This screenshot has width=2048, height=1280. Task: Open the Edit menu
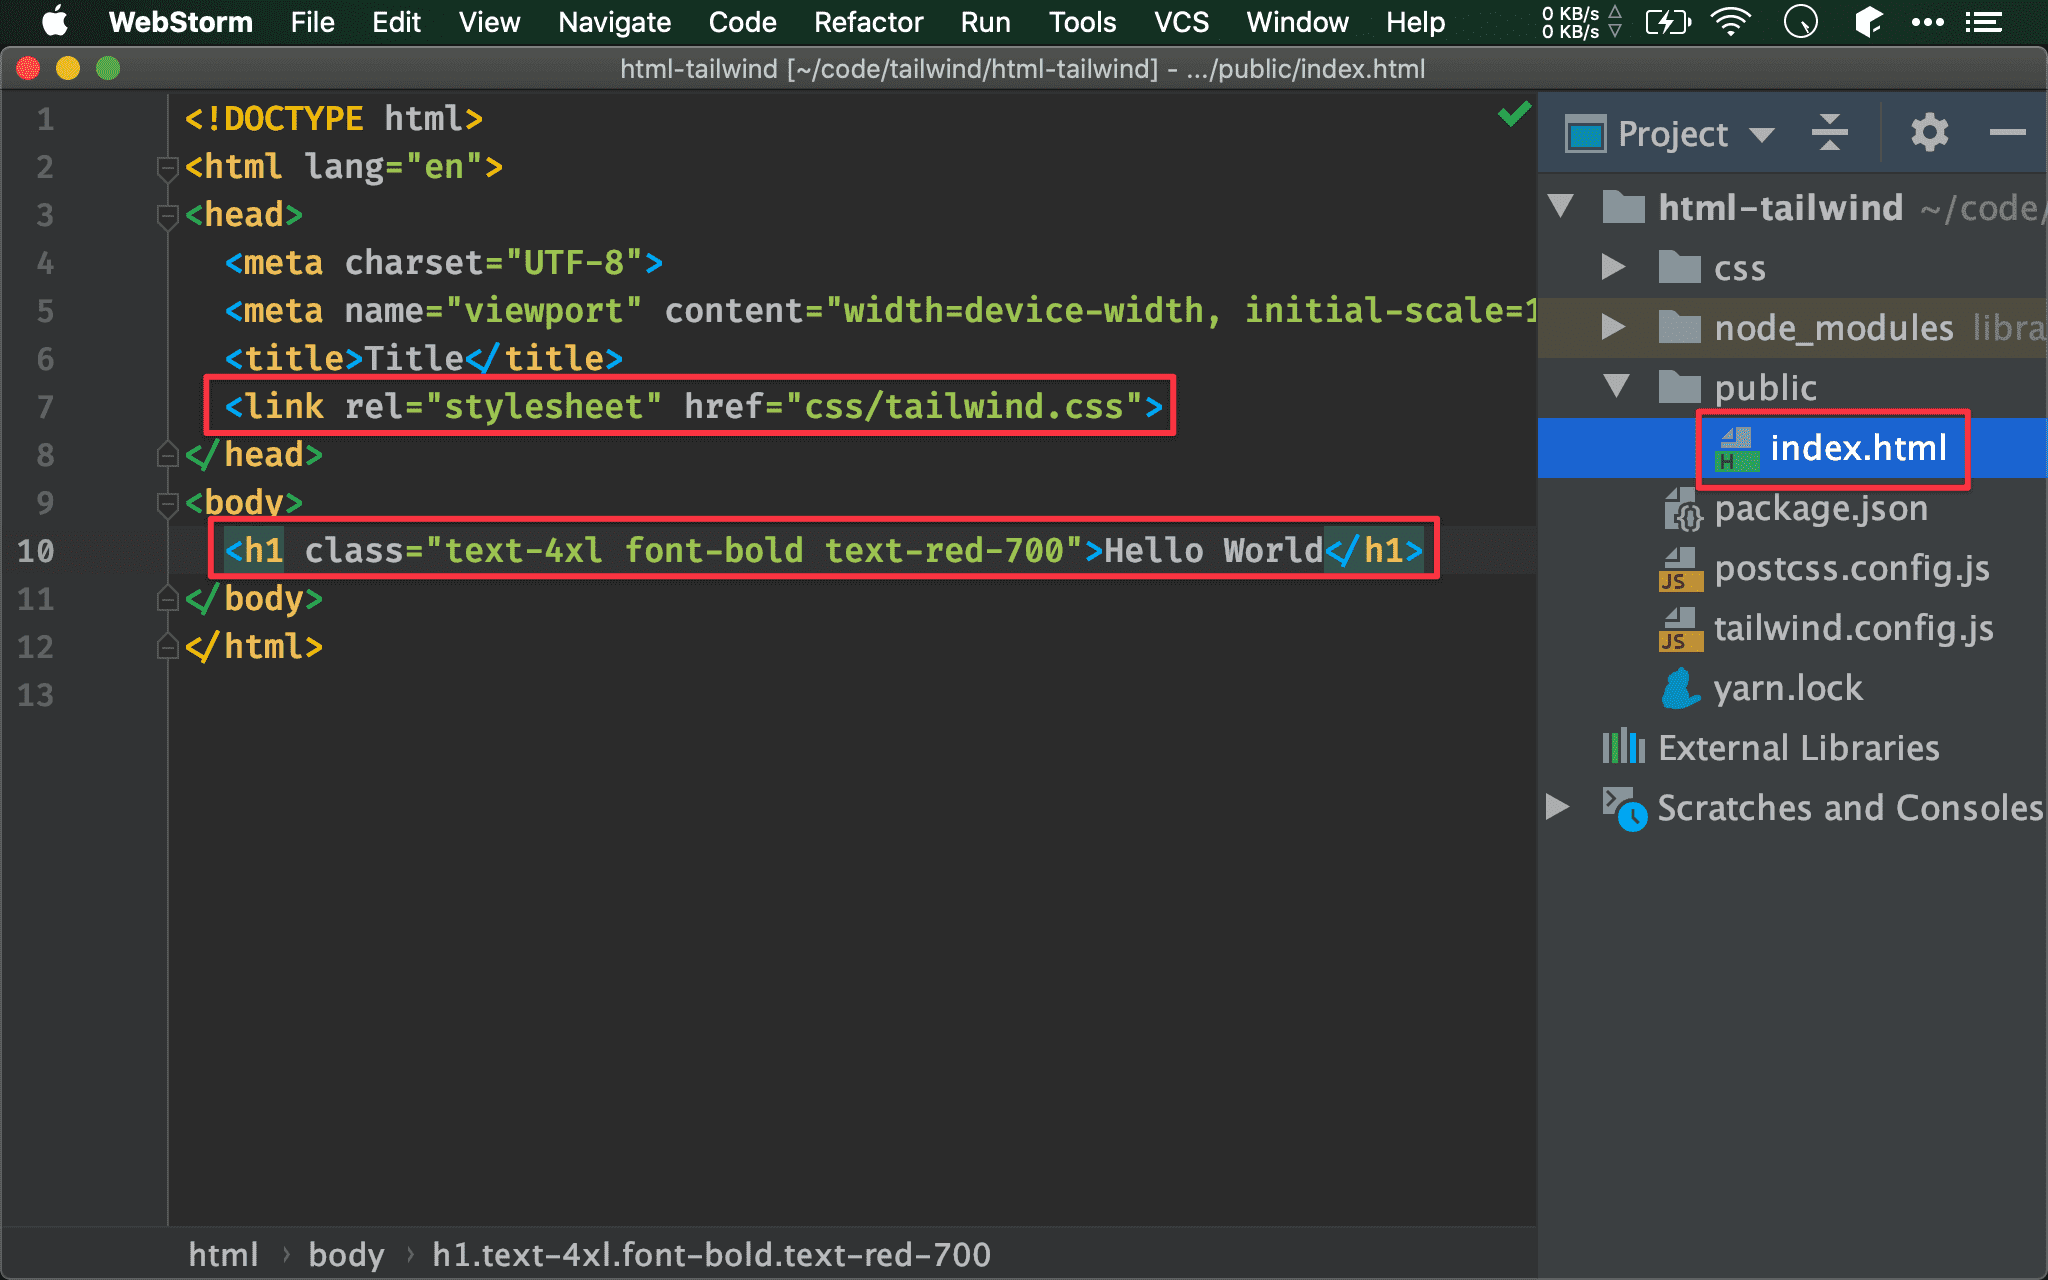pyautogui.click(x=396, y=21)
